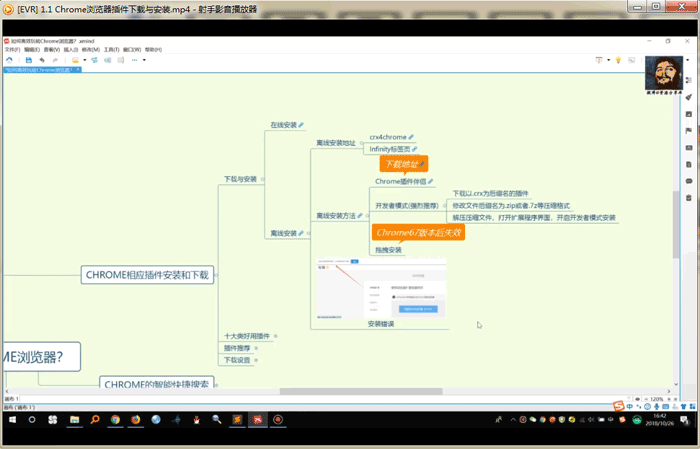Click the brainstorming light bulb icon
Image resolution: width=700 pixels, height=449 pixels.
618,60
